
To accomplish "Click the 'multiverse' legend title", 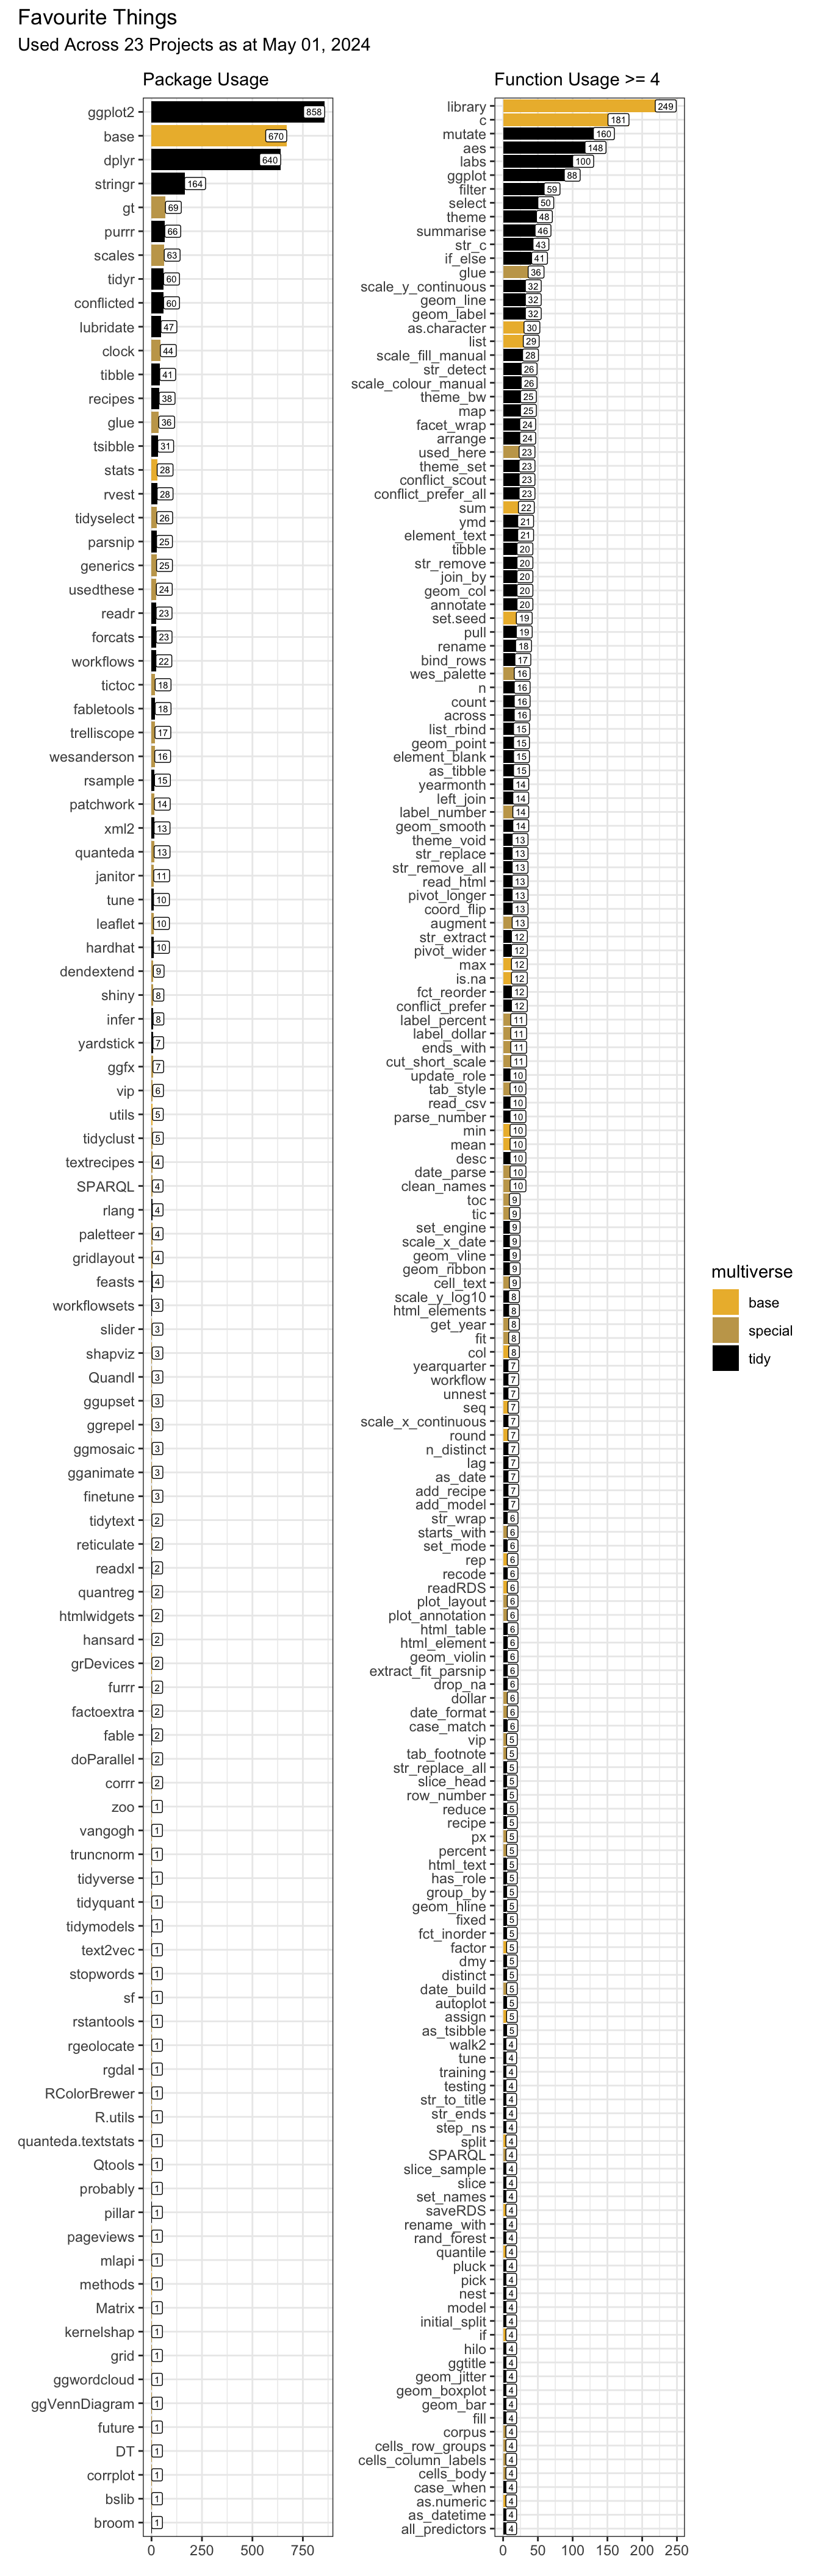I will pos(752,1272).
